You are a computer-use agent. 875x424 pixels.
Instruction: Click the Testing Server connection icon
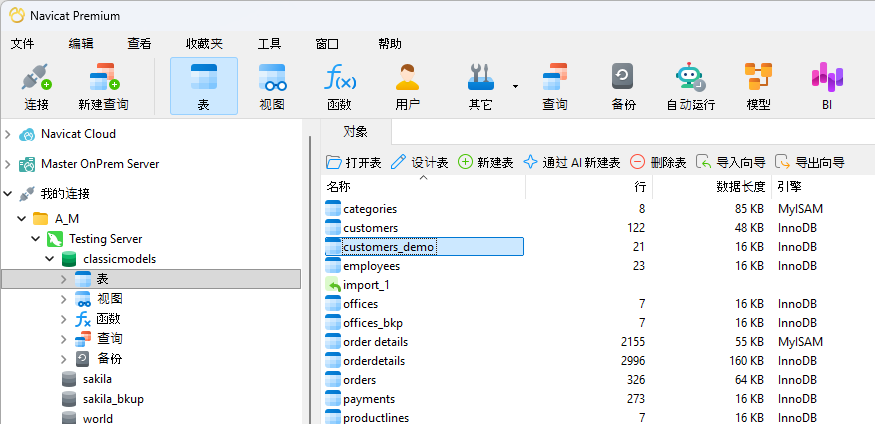coord(55,239)
